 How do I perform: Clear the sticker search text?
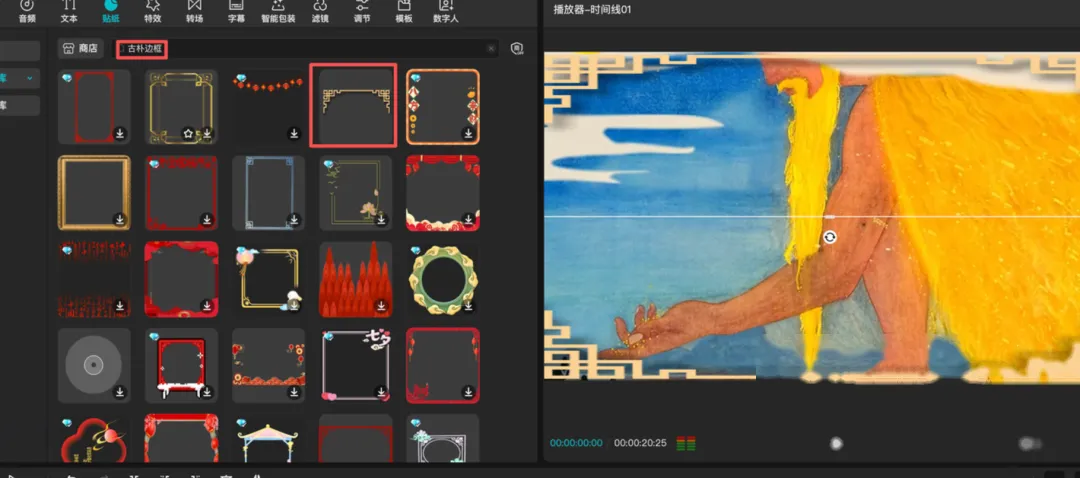pyautogui.click(x=491, y=49)
